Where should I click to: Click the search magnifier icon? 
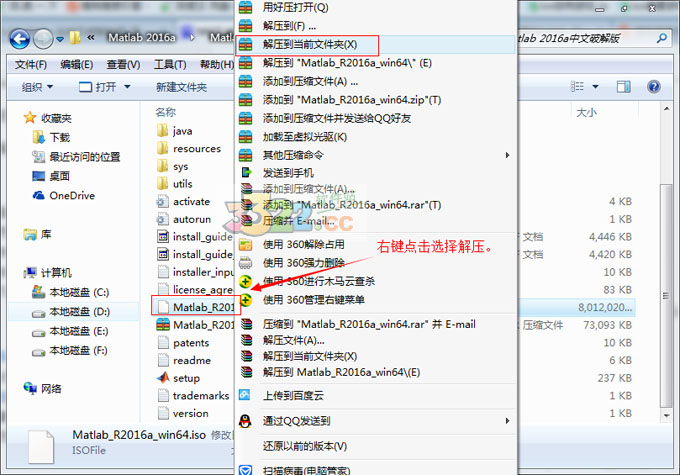pos(662,38)
